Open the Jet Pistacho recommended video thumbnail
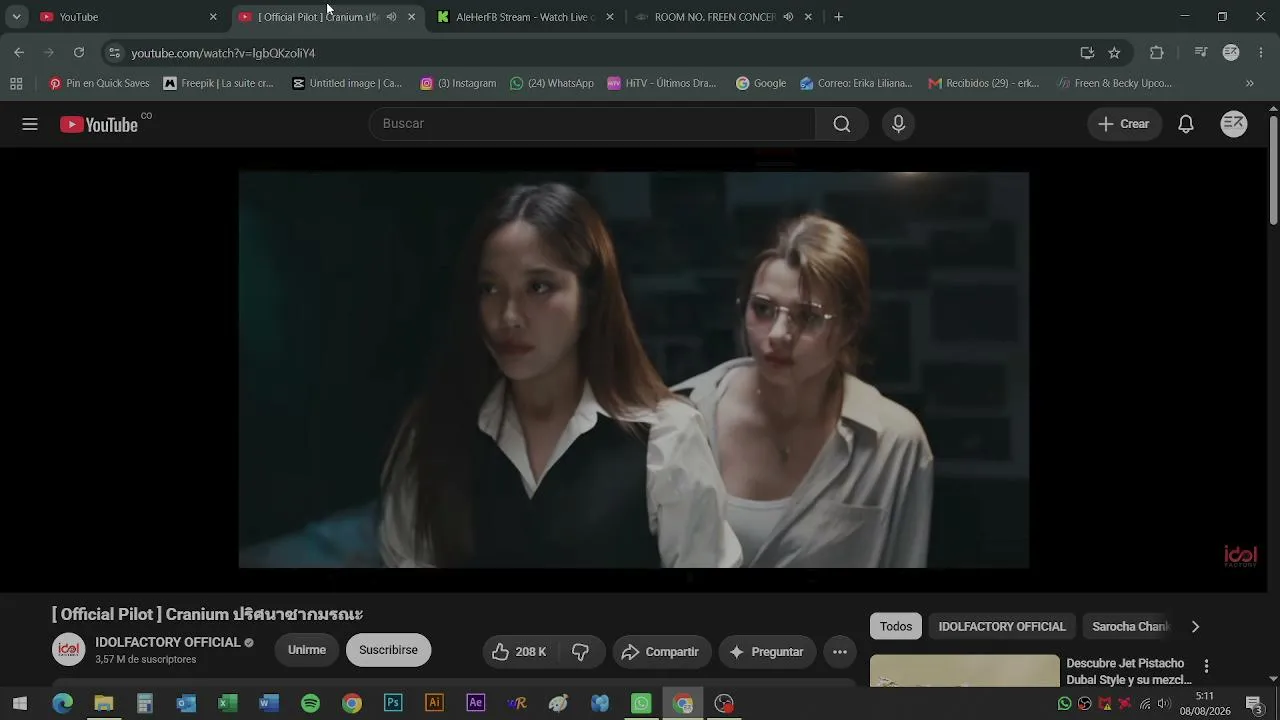Viewport: 1280px width, 720px height. (964, 671)
